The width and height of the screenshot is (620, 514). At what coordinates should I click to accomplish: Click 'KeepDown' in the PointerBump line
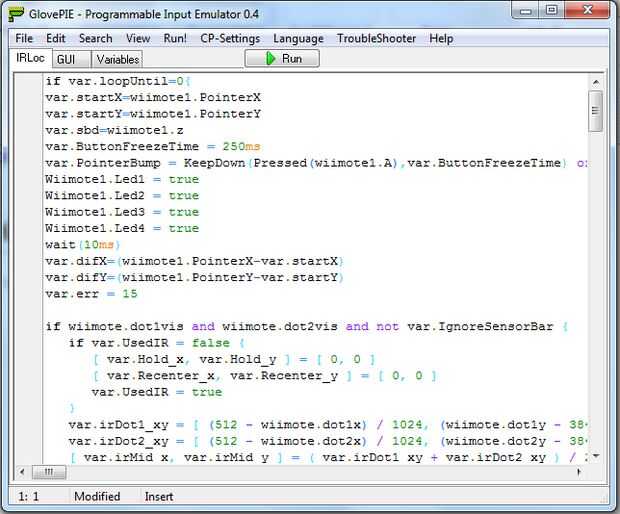(214, 163)
